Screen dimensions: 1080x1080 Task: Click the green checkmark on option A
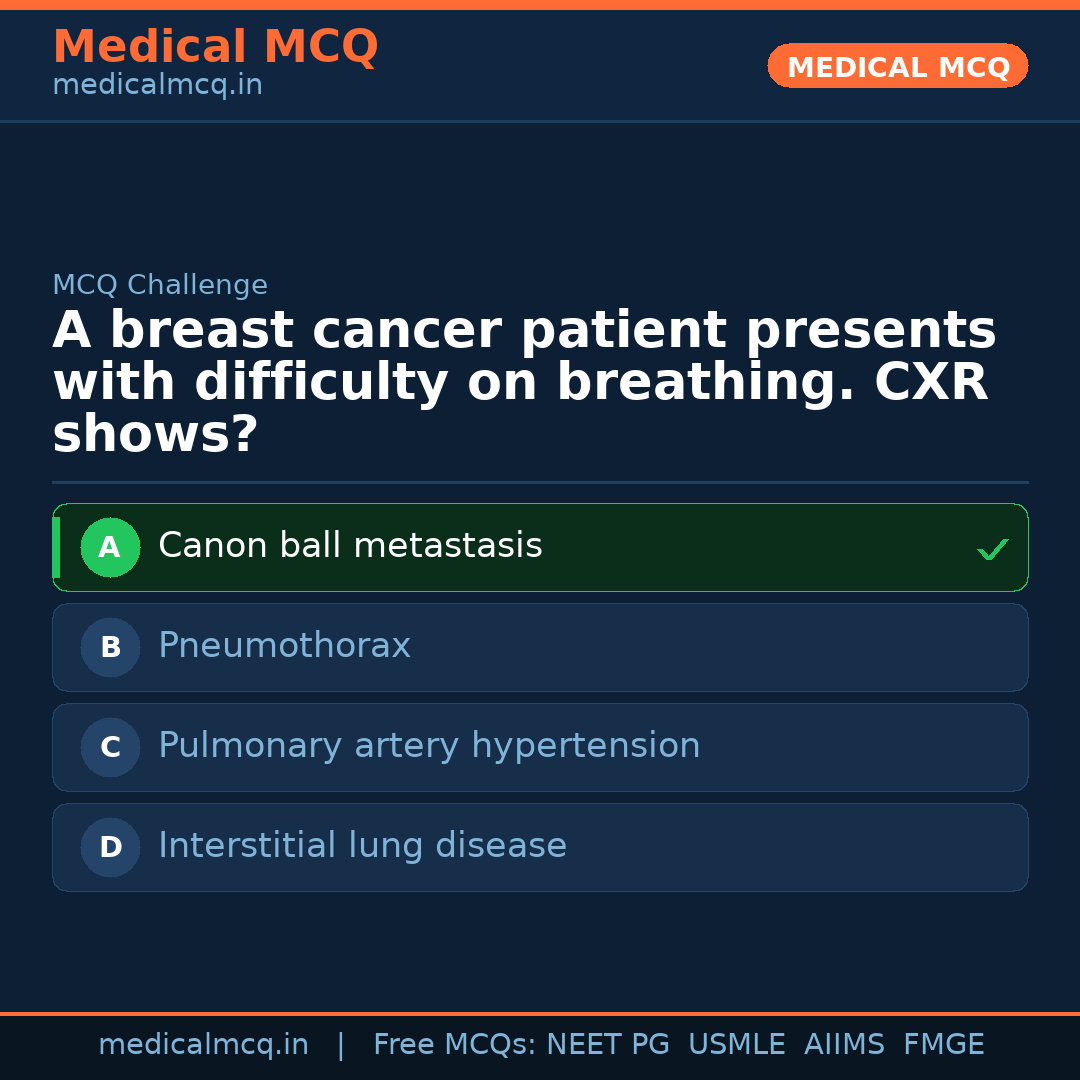992,549
